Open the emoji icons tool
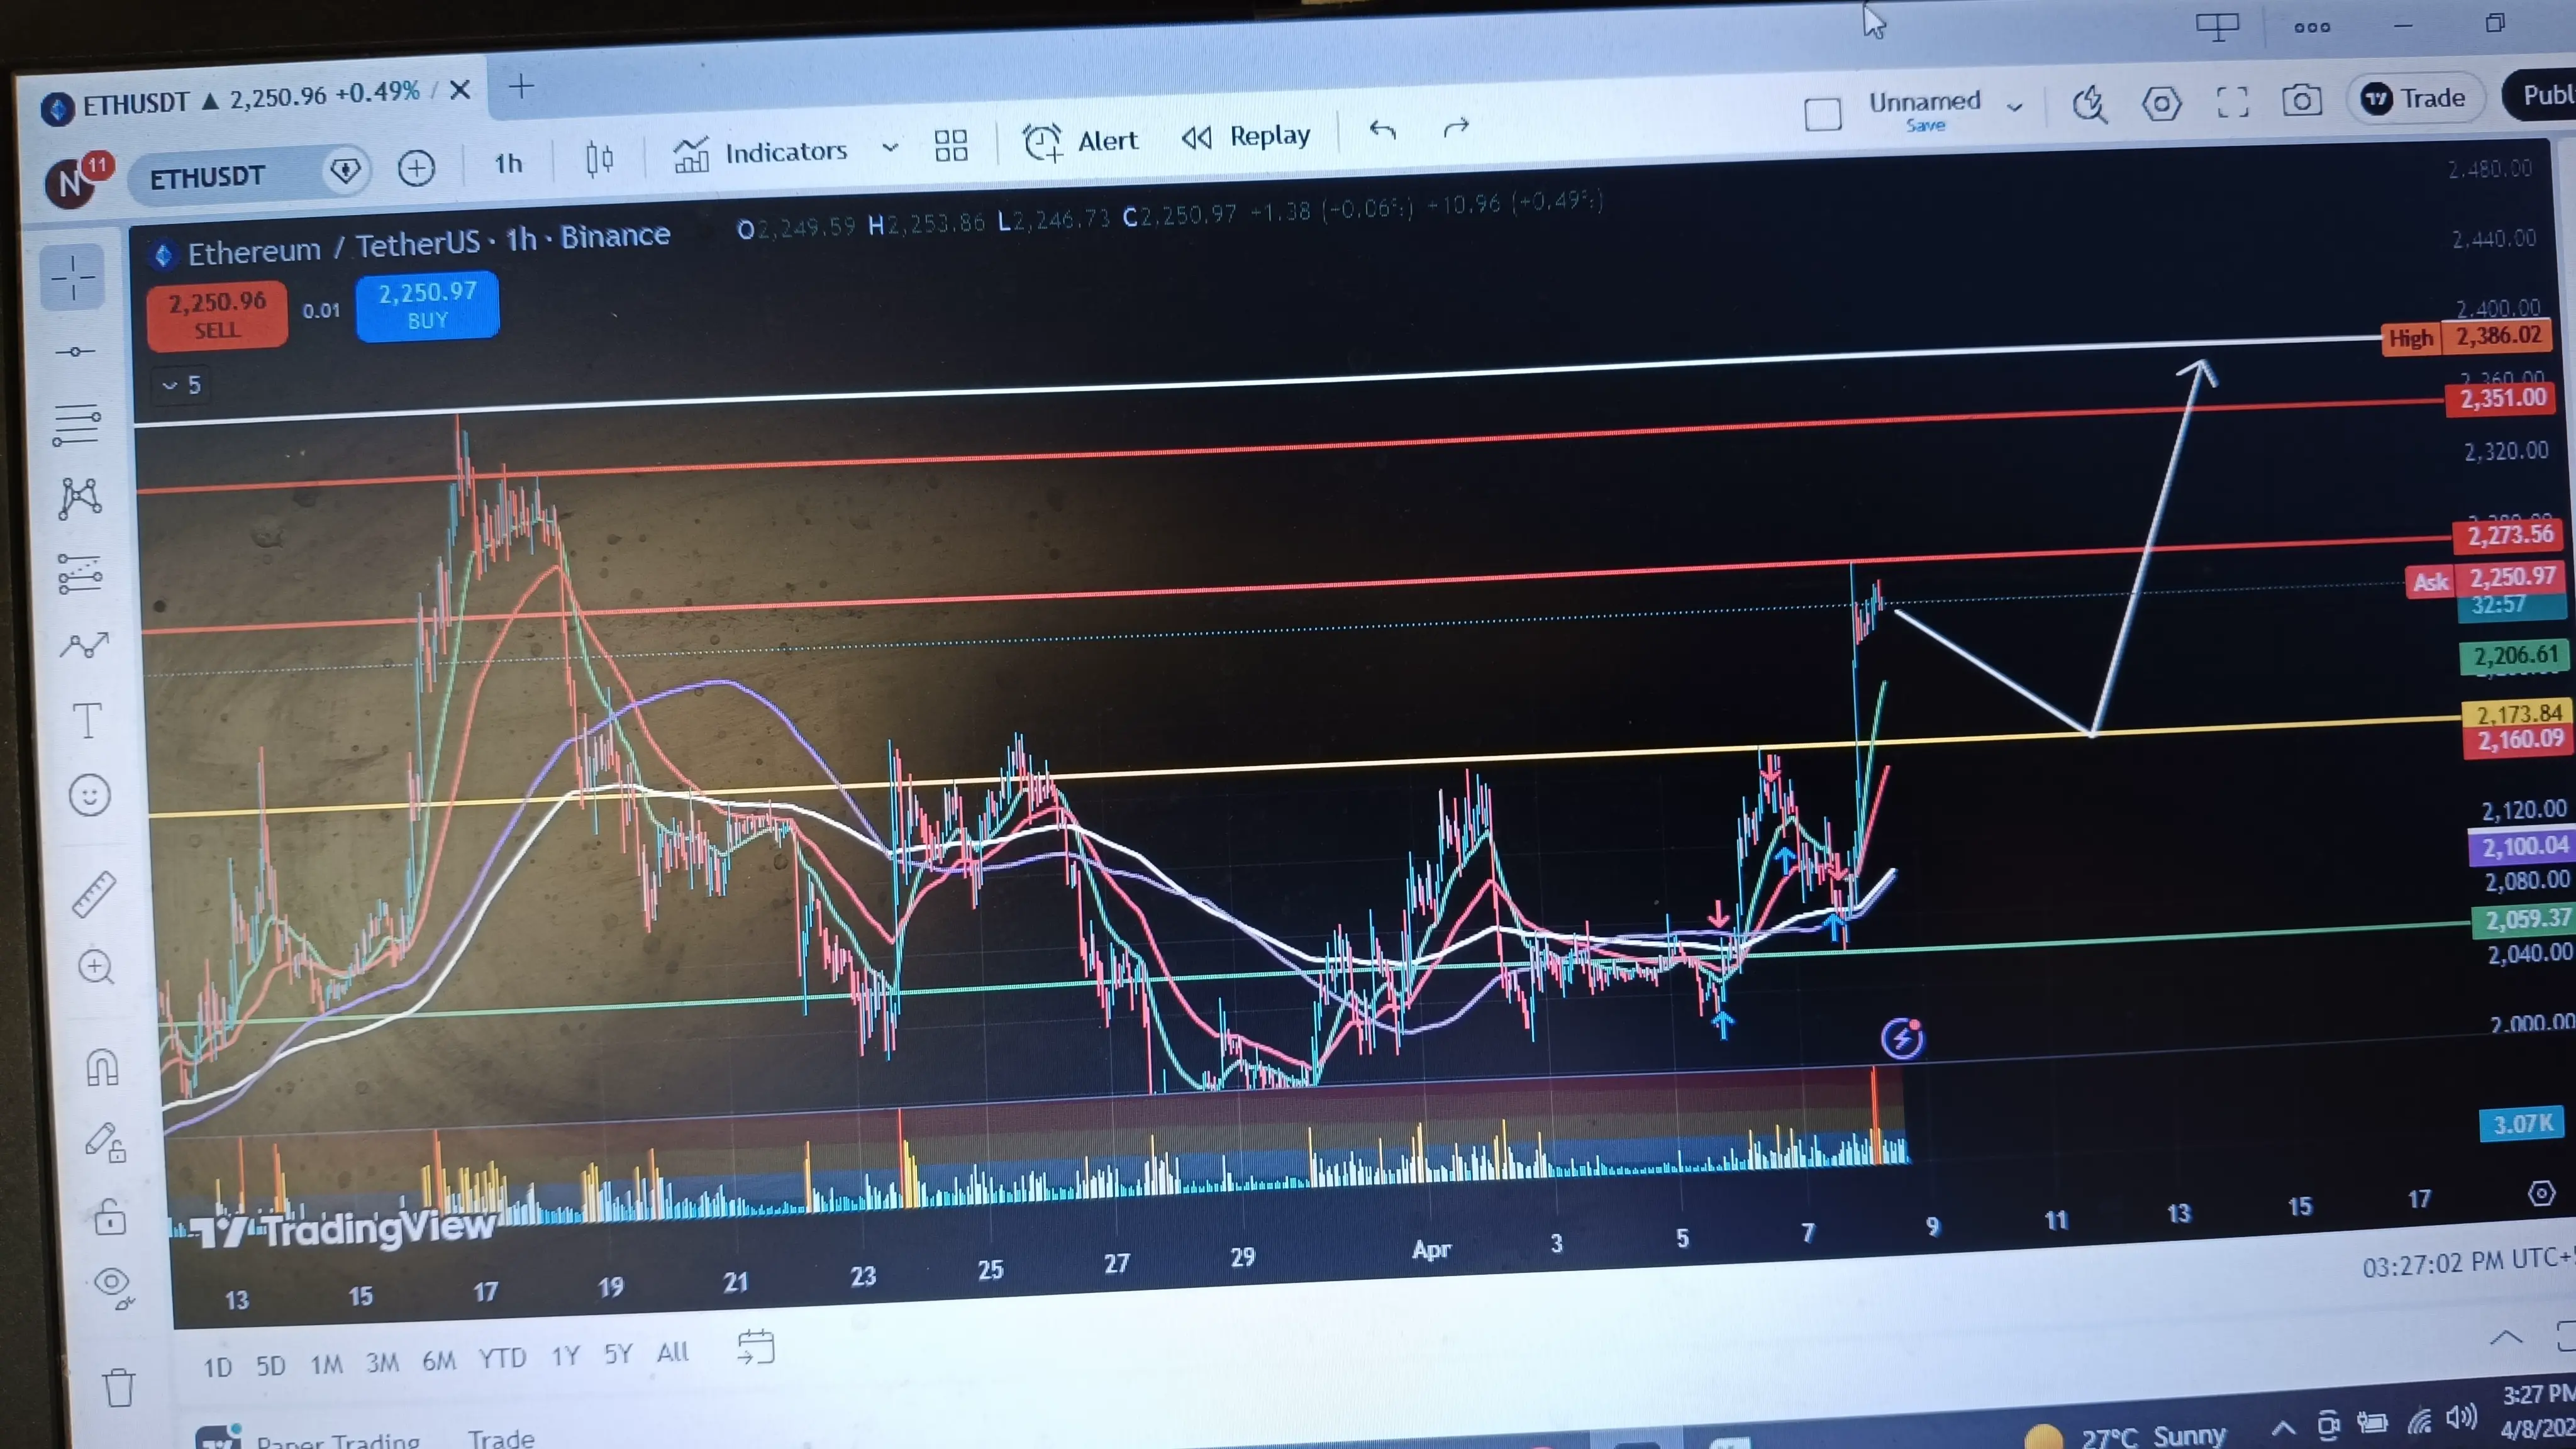 point(90,796)
